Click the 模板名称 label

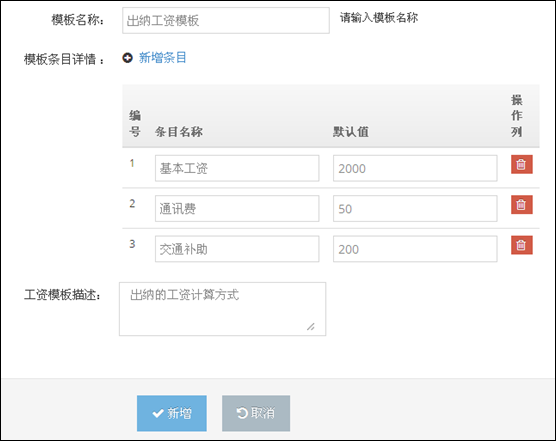click(x=78, y=20)
